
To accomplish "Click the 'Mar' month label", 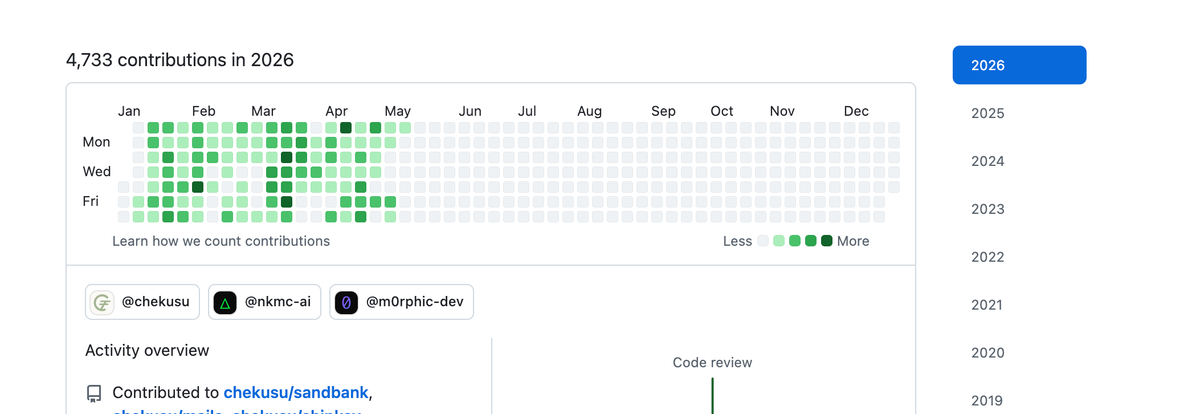I will point(264,111).
